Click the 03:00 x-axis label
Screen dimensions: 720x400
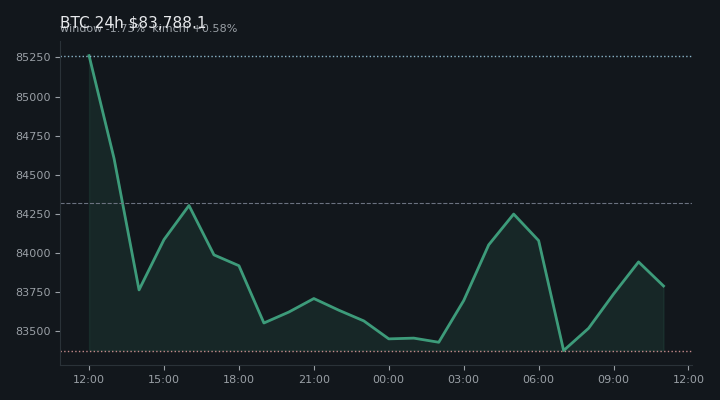point(463,379)
